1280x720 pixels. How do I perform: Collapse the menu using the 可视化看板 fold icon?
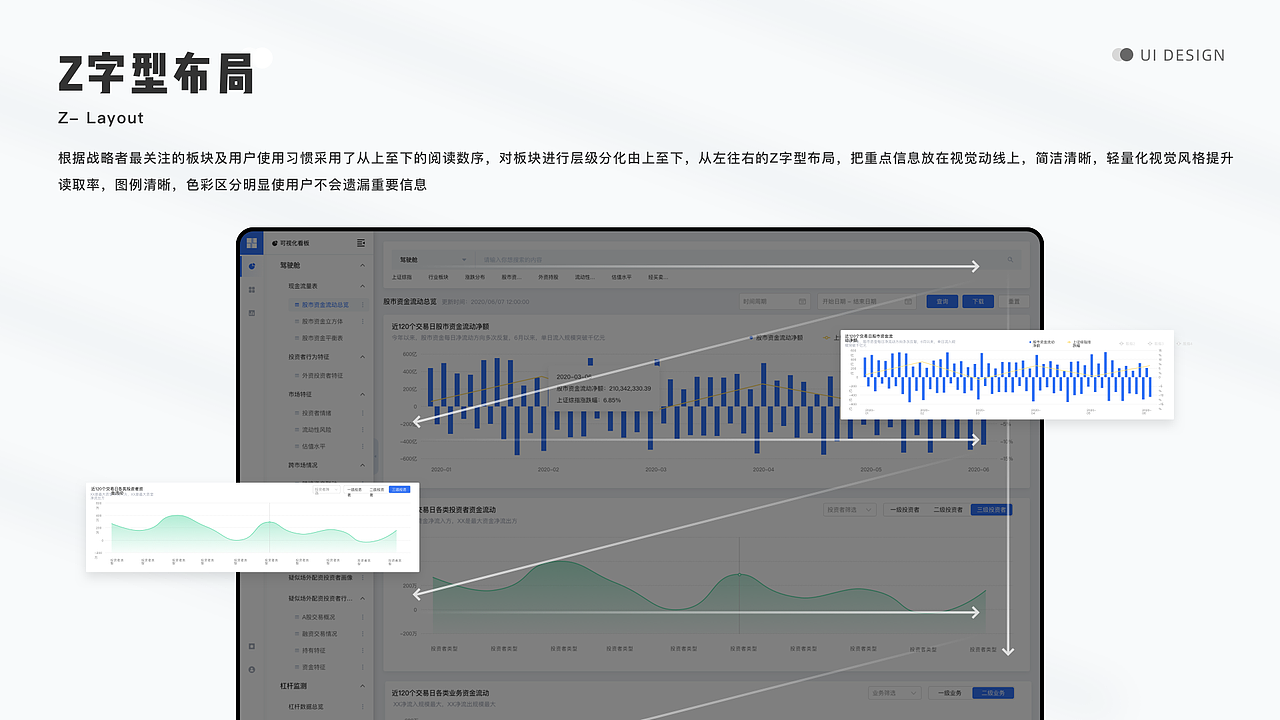point(361,243)
